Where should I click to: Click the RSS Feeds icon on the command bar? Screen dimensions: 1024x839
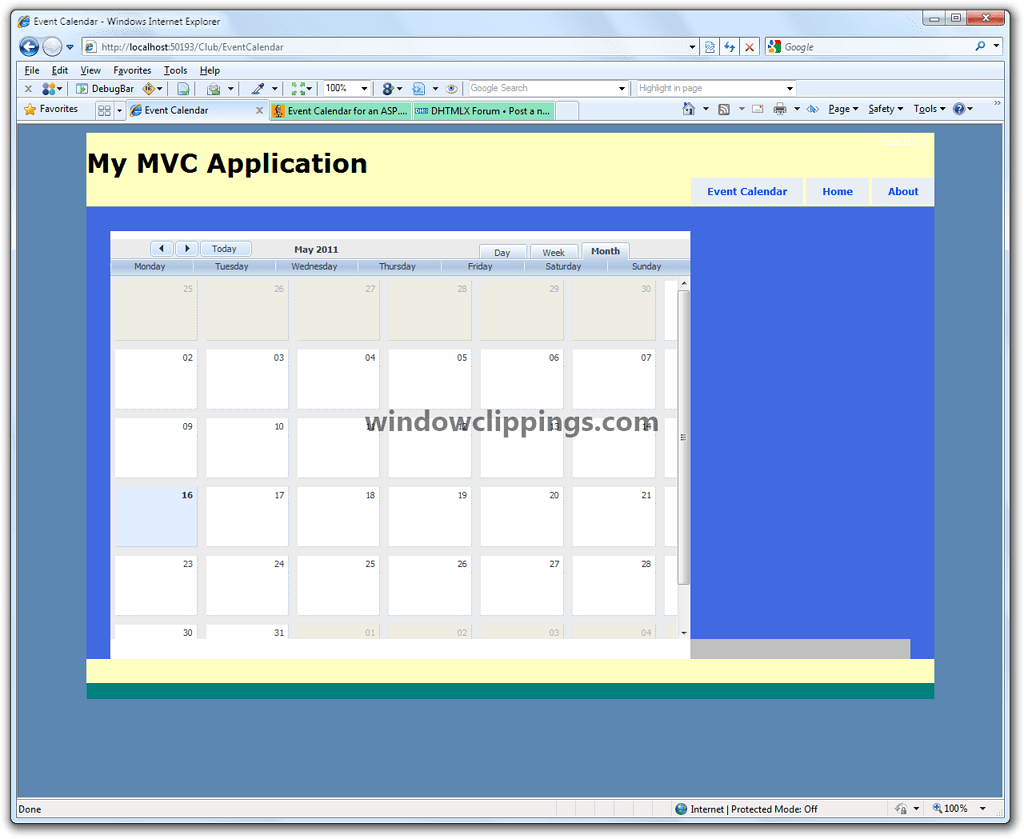click(724, 108)
